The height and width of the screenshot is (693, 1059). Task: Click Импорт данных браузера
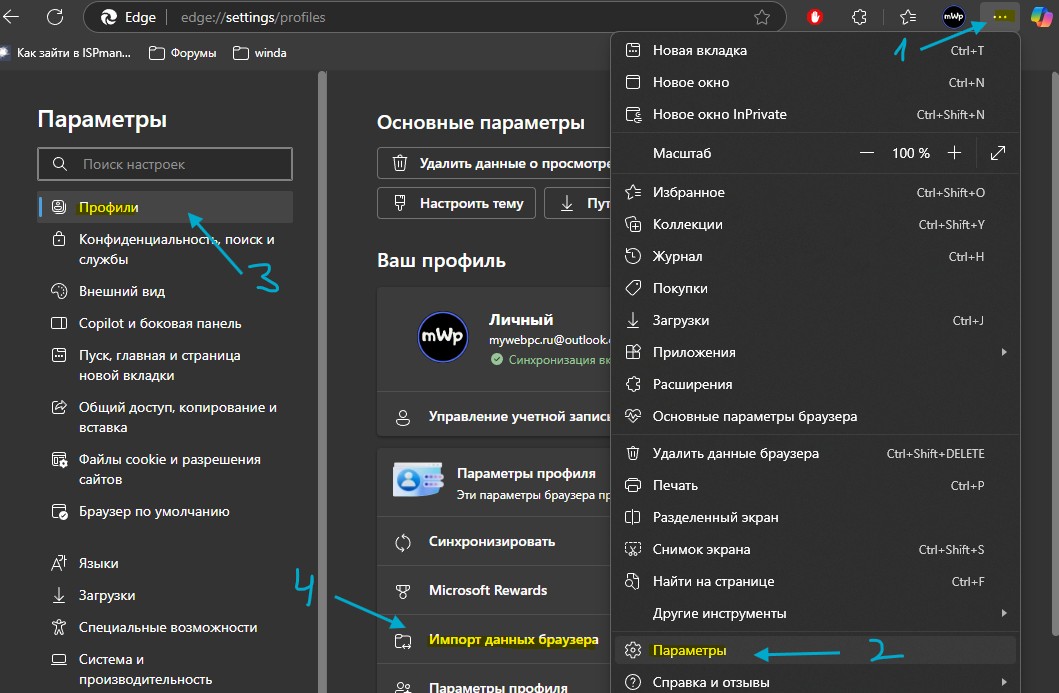pos(494,640)
